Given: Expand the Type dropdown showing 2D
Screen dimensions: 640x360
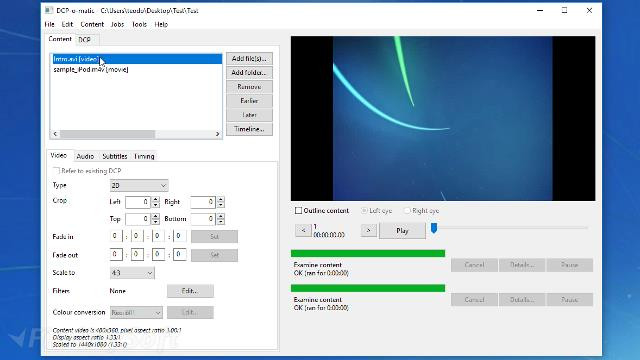Looking at the screenshot, I should (x=139, y=186).
